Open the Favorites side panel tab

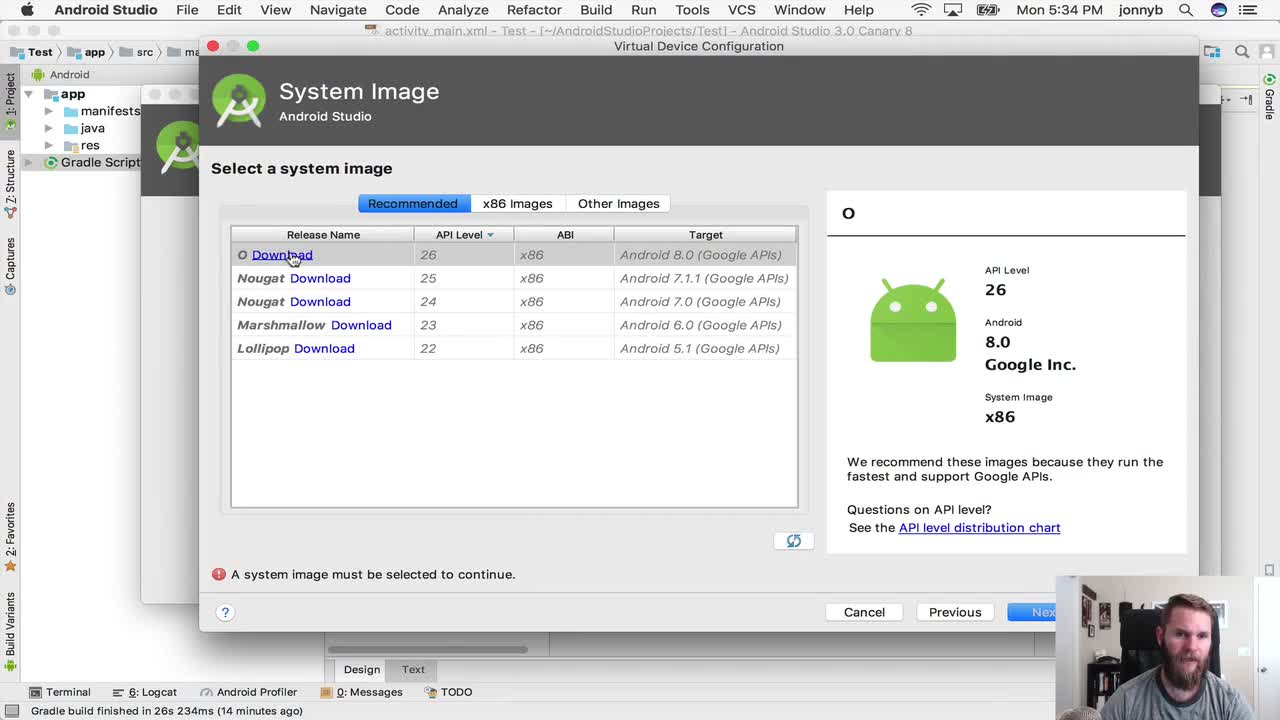pos(10,537)
